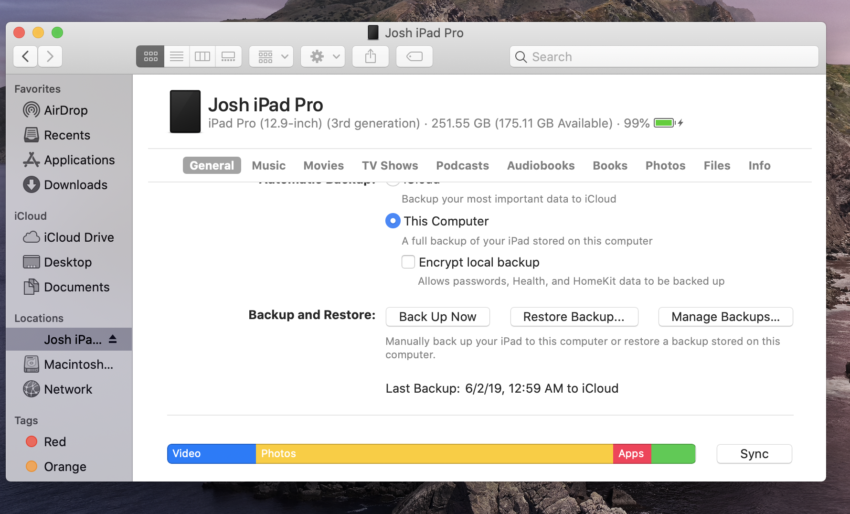850x514 pixels.
Task: Open Macintosh HD in the sidebar
Action: point(68,364)
